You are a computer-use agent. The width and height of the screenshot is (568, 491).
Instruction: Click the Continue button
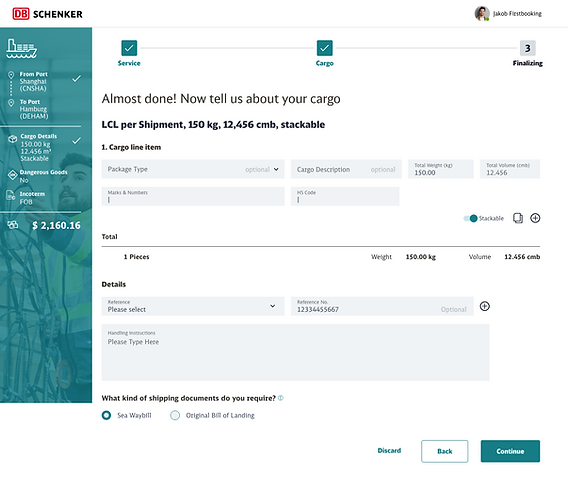510,451
